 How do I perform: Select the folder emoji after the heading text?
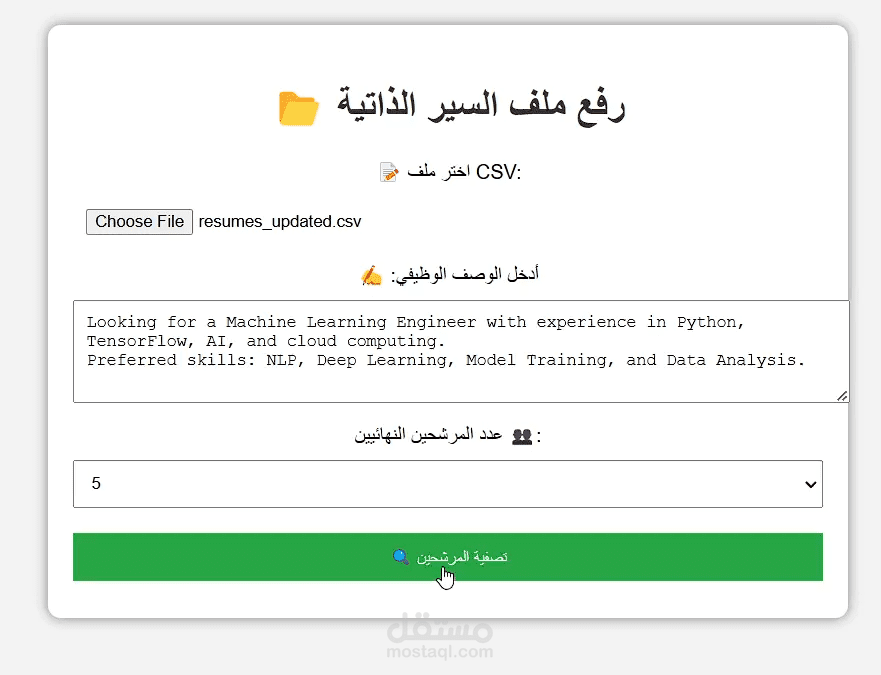pos(299,107)
